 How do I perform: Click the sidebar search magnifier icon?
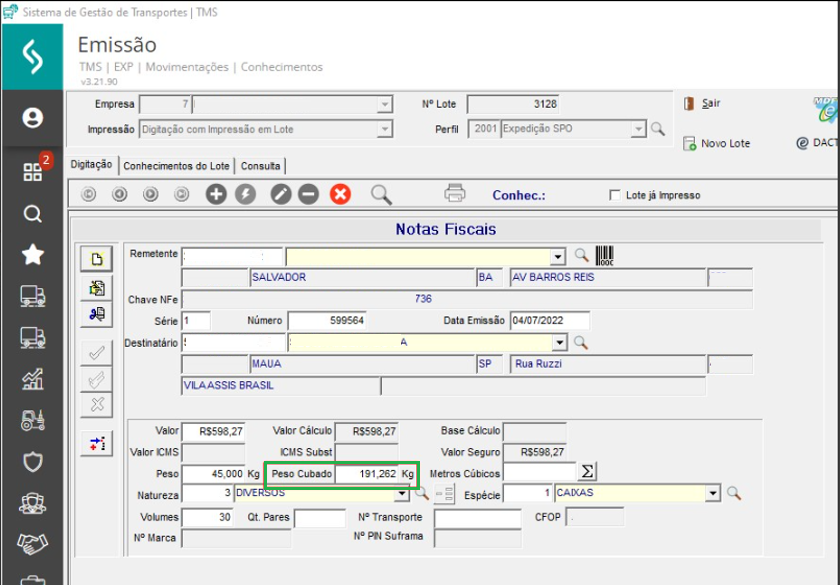32,214
